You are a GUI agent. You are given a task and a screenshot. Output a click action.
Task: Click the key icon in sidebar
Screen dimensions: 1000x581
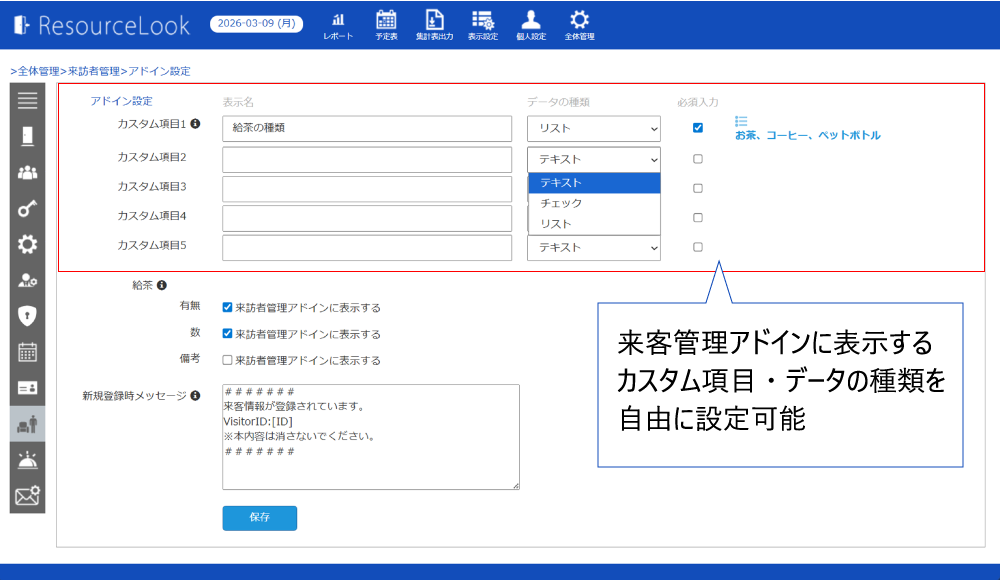tap(27, 209)
